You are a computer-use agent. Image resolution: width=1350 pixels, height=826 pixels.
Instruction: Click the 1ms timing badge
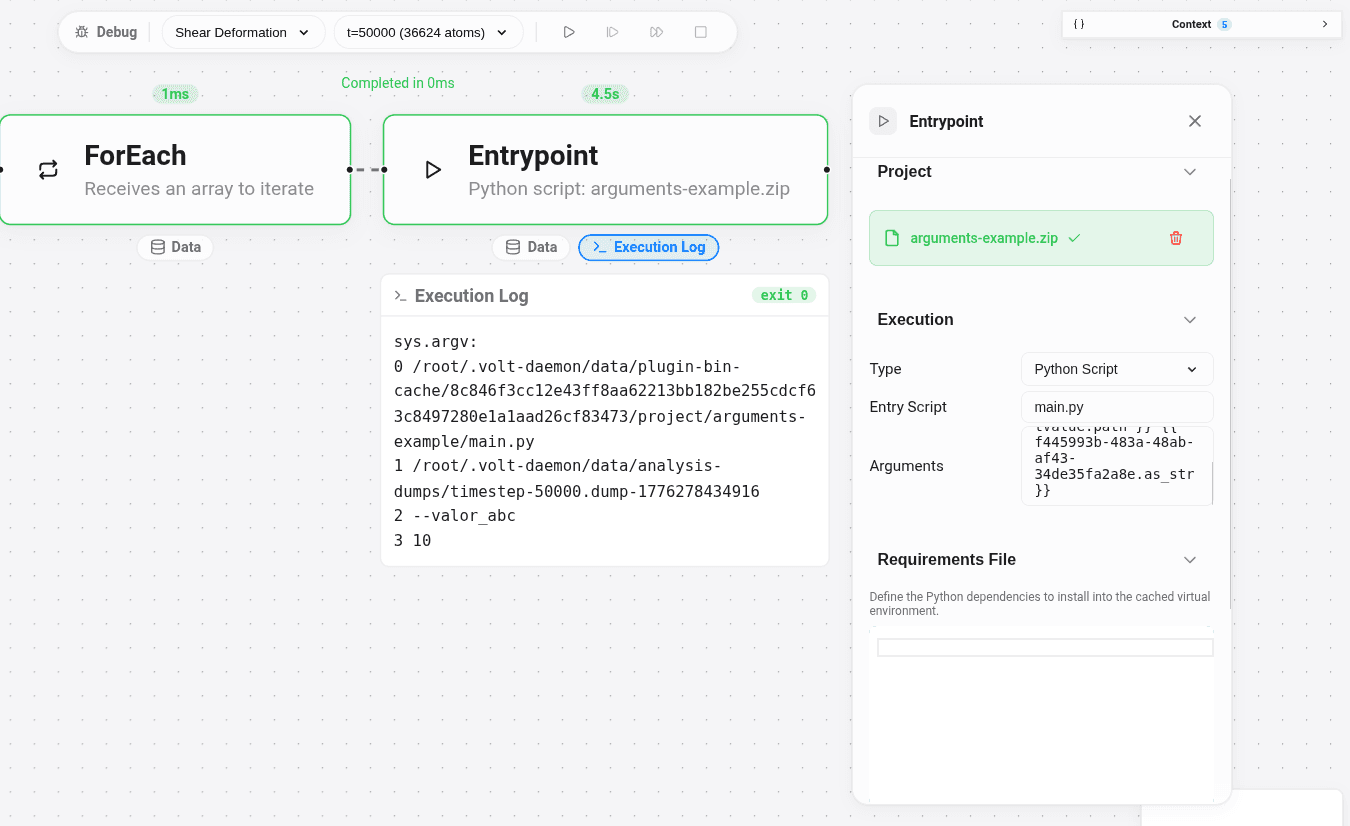[x=175, y=94]
